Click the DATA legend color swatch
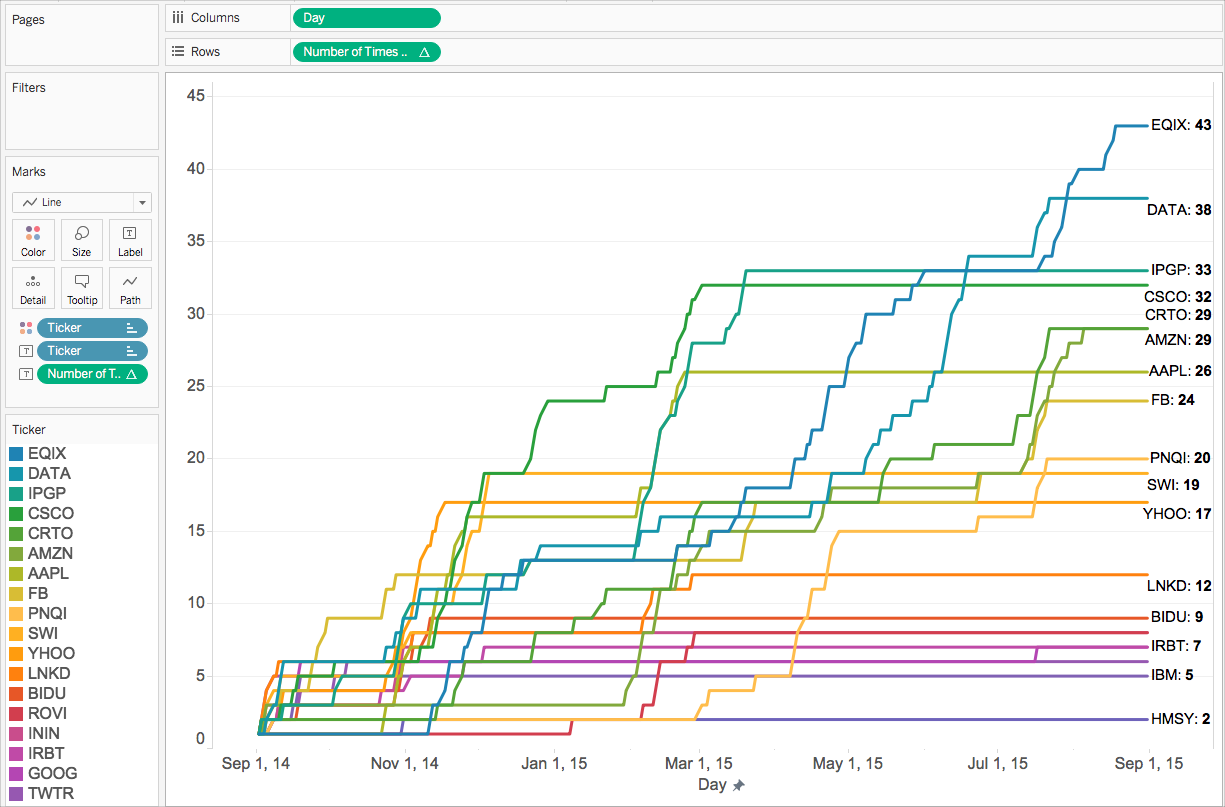The image size is (1225, 807). pyautogui.click(x=15, y=474)
